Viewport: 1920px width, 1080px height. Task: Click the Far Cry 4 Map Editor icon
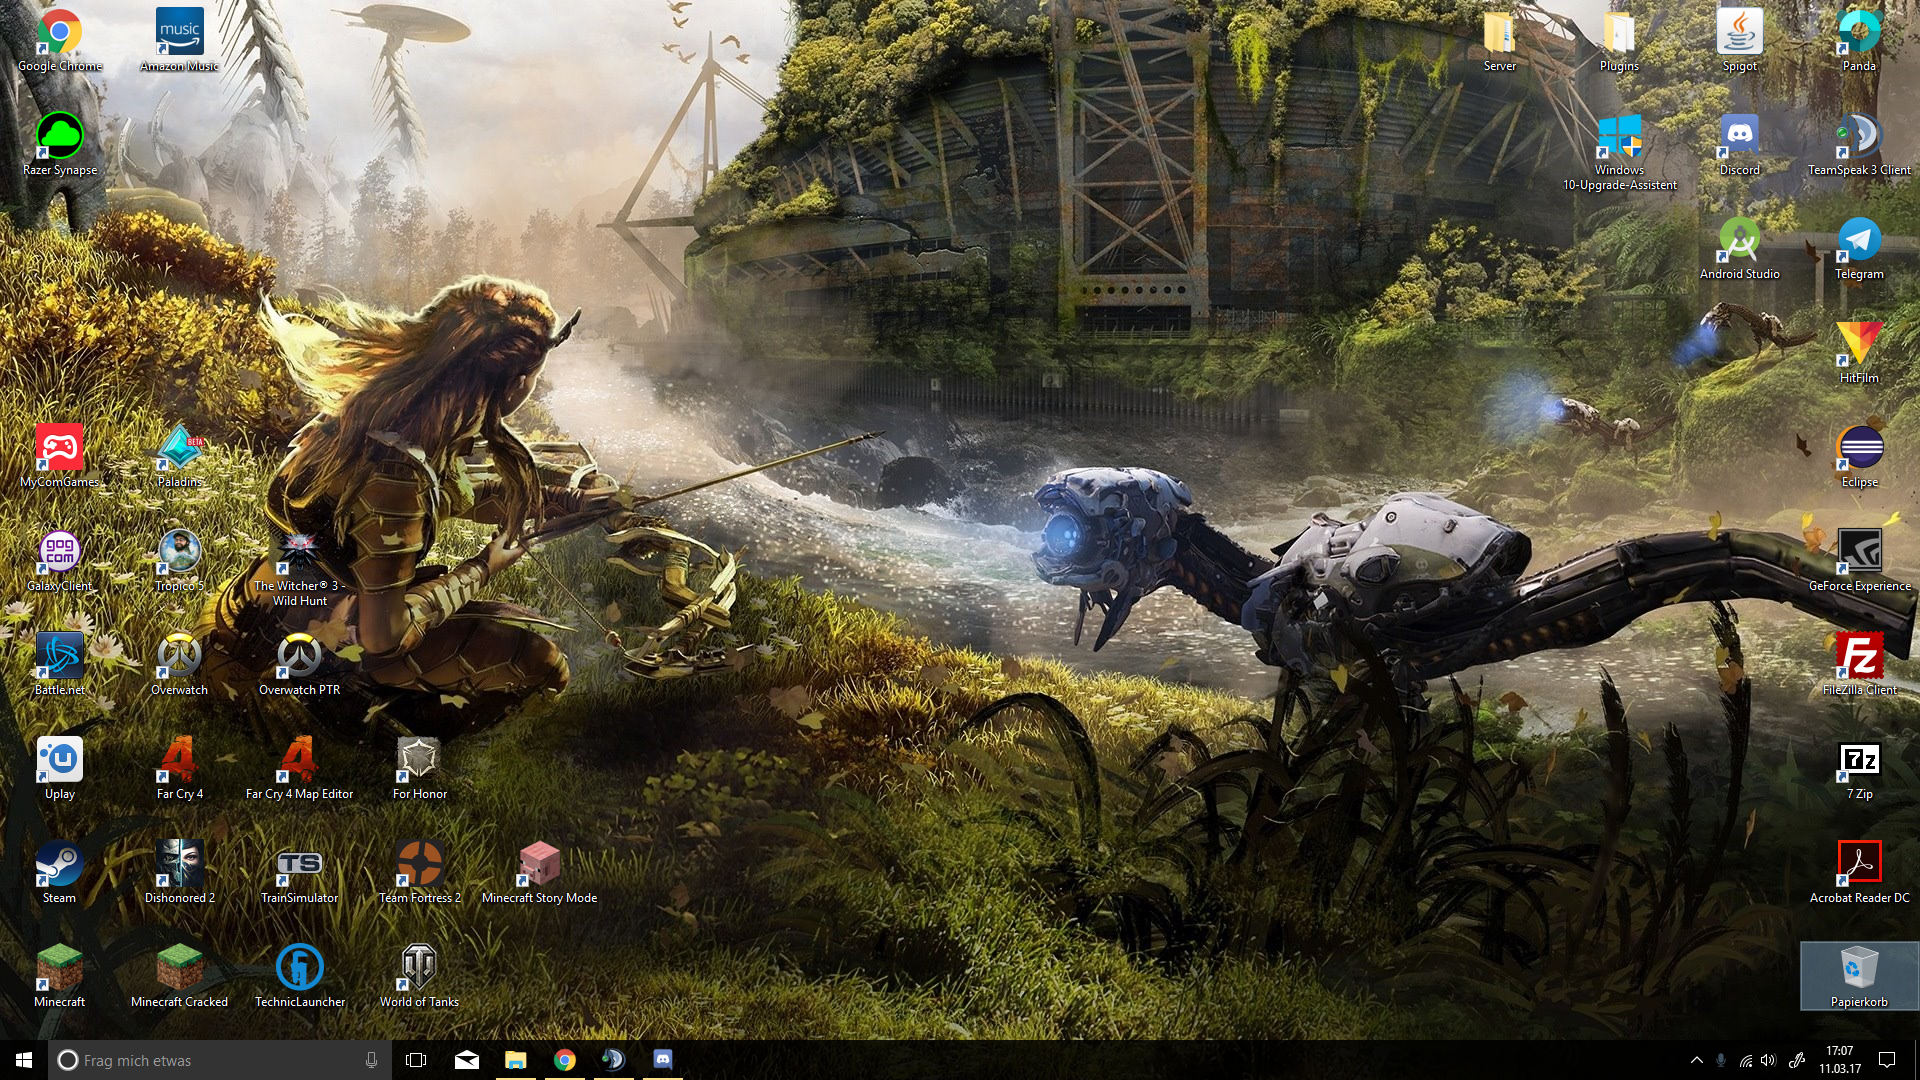(x=300, y=768)
